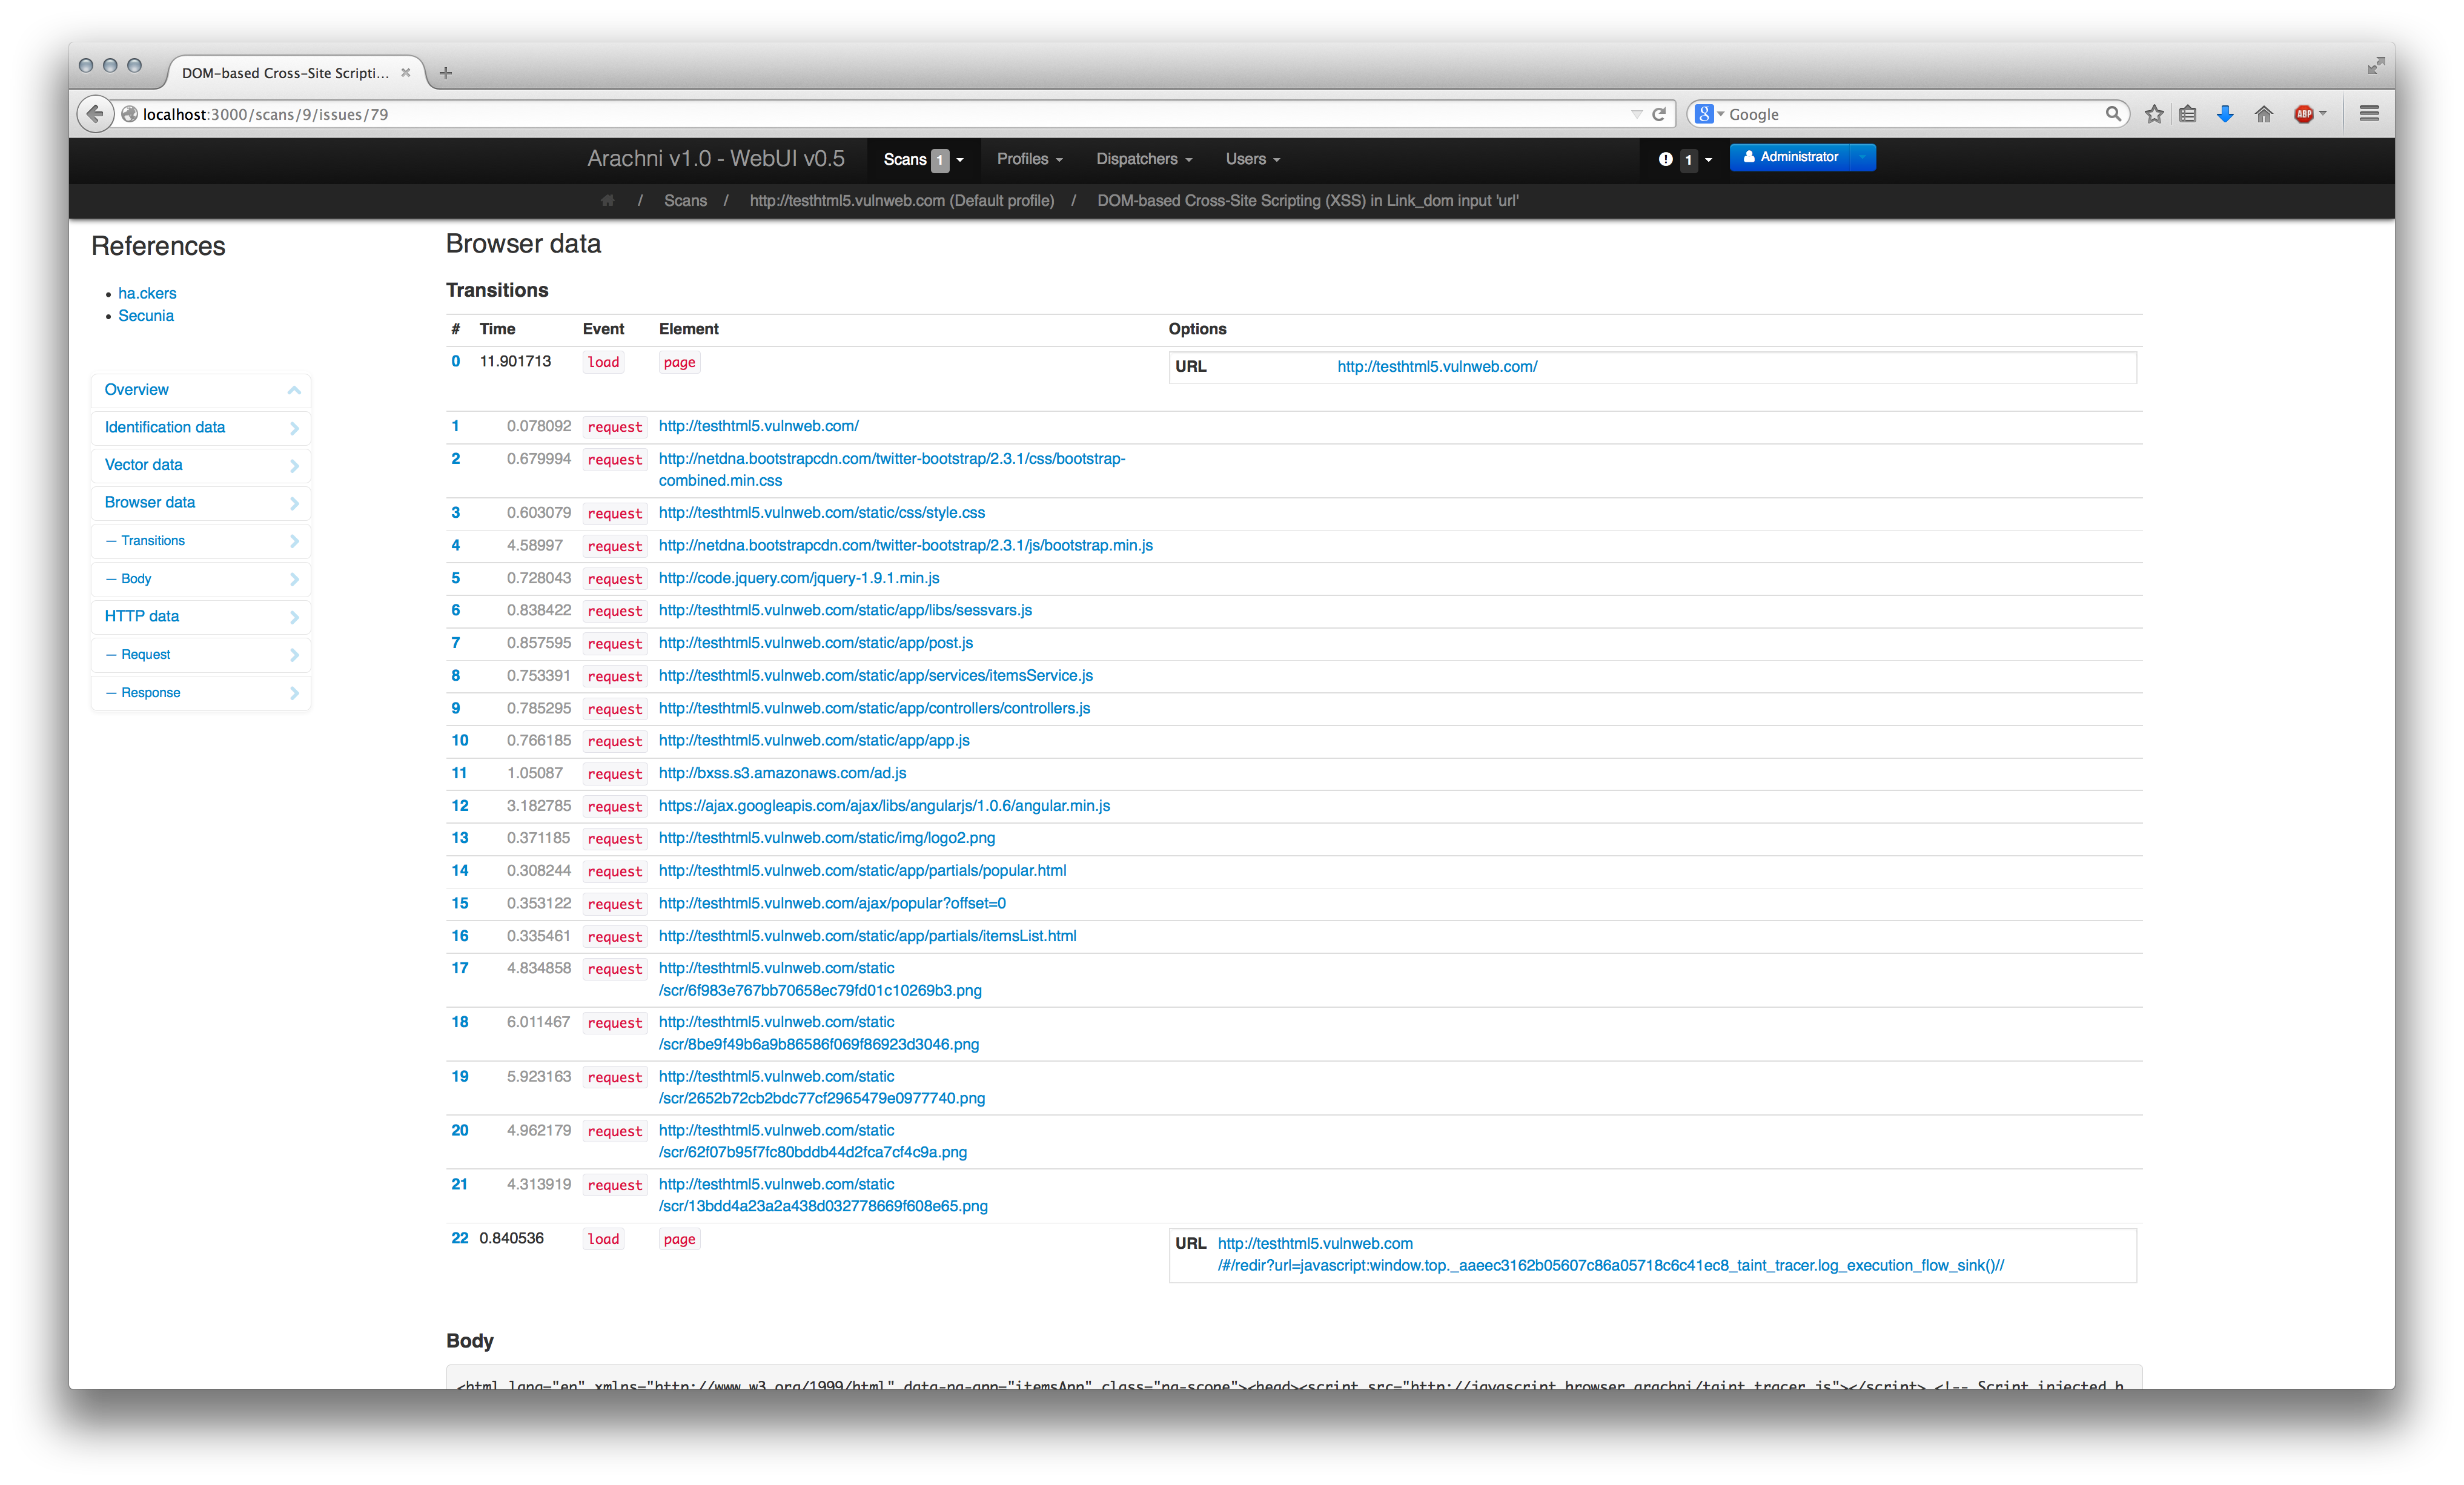Click the breadcrumb home icon
Image resolution: width=2464 pixels, height=1485 pixels.
[607, 201]
